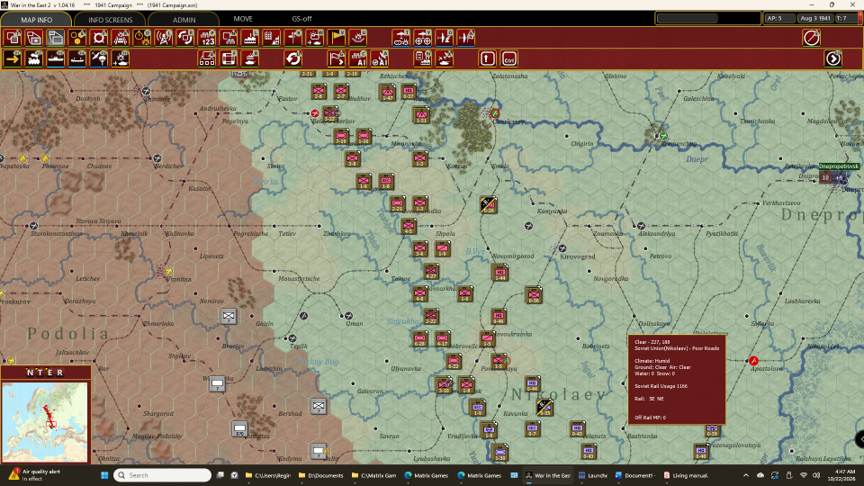This screenshot has width=864, height=486.
Task: Click the Aug 3 1941 date display
Action: (x=815, y=18)
